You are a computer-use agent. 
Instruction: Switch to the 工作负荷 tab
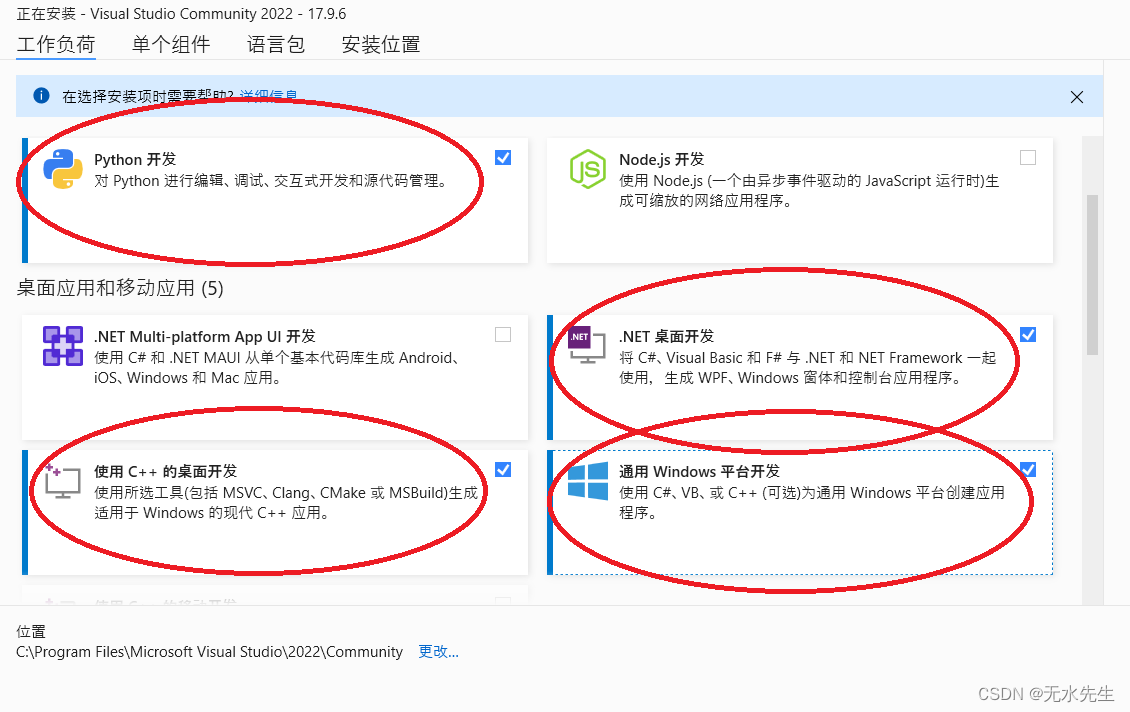56,45
